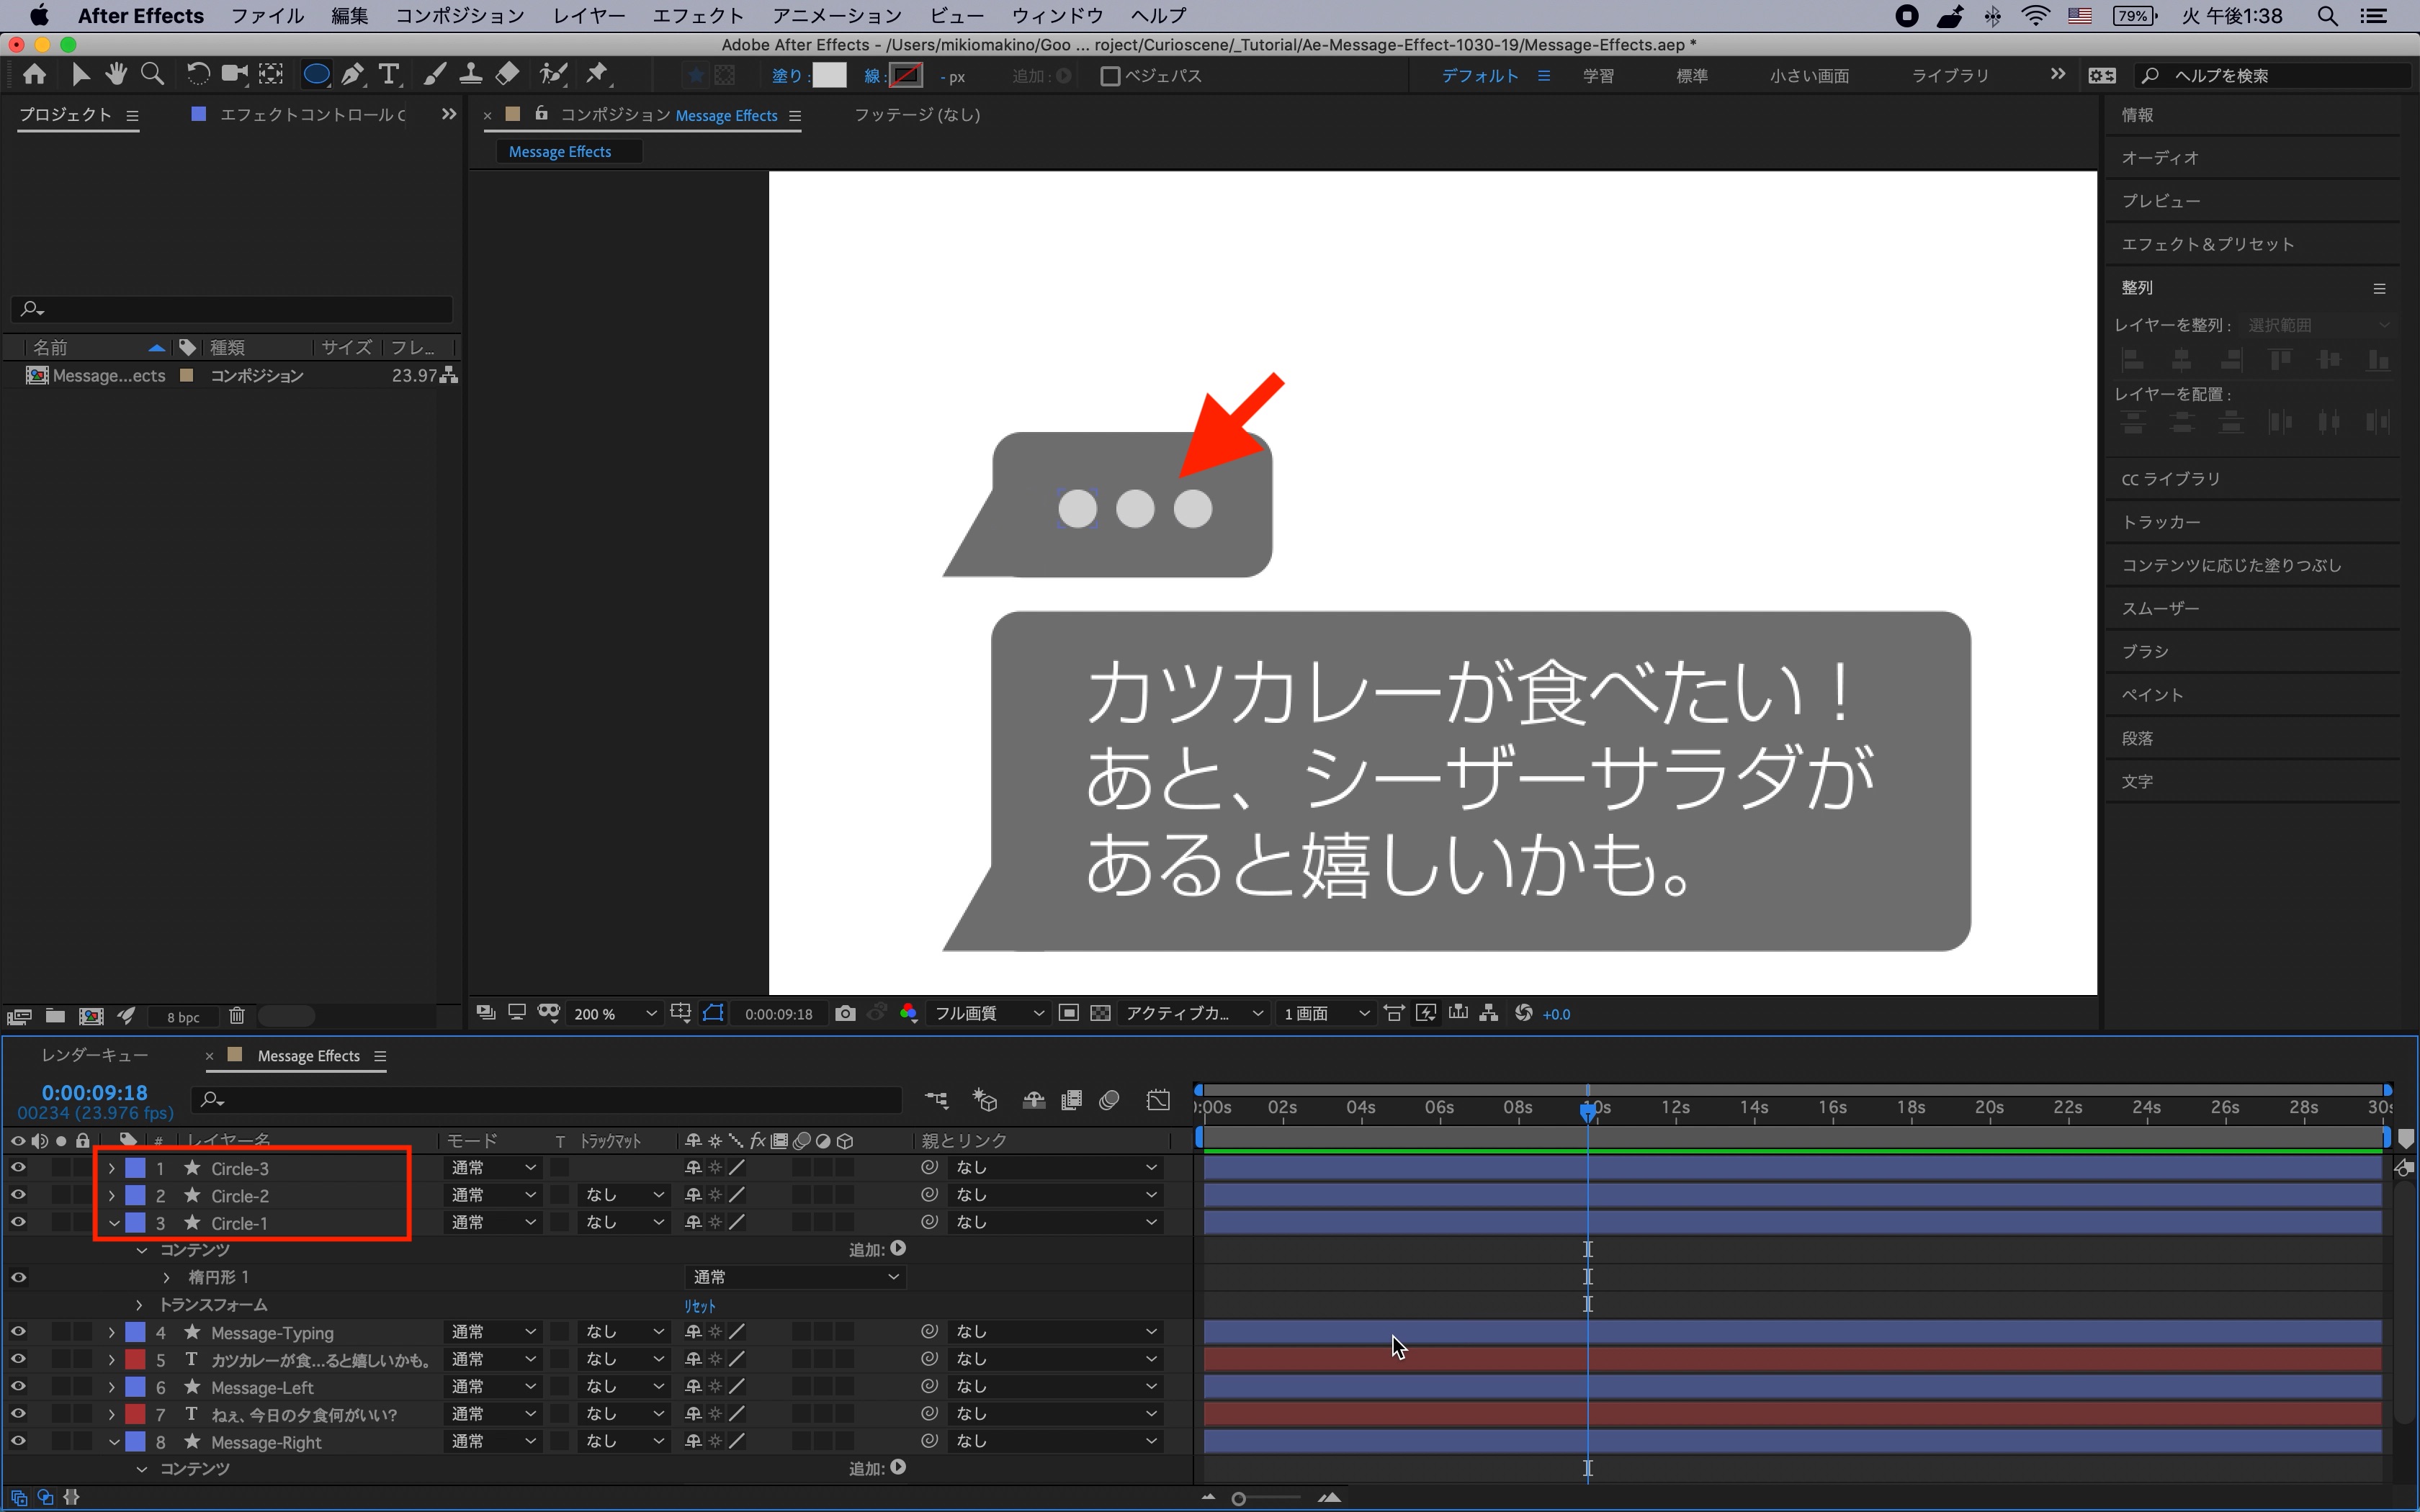The width and height of the screenshot is (2420, 1512).
Task: Pick the Zoom magnifier tool
Action: 152,75
